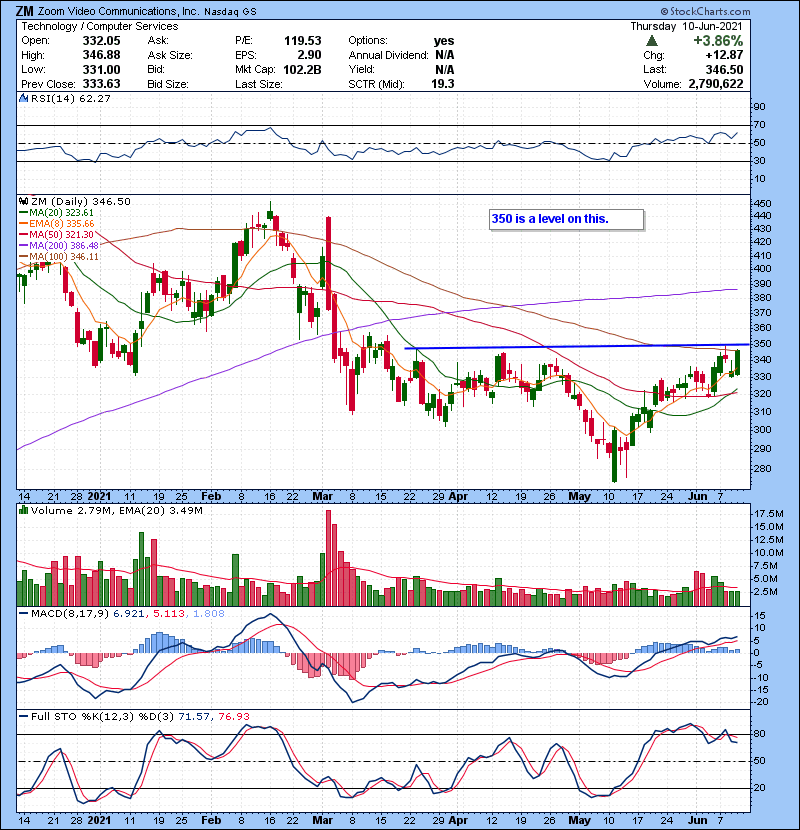This screenshot has height=830, width=800.
Task: Select the '350 is a level on this.' annotation
Action: 567,219
